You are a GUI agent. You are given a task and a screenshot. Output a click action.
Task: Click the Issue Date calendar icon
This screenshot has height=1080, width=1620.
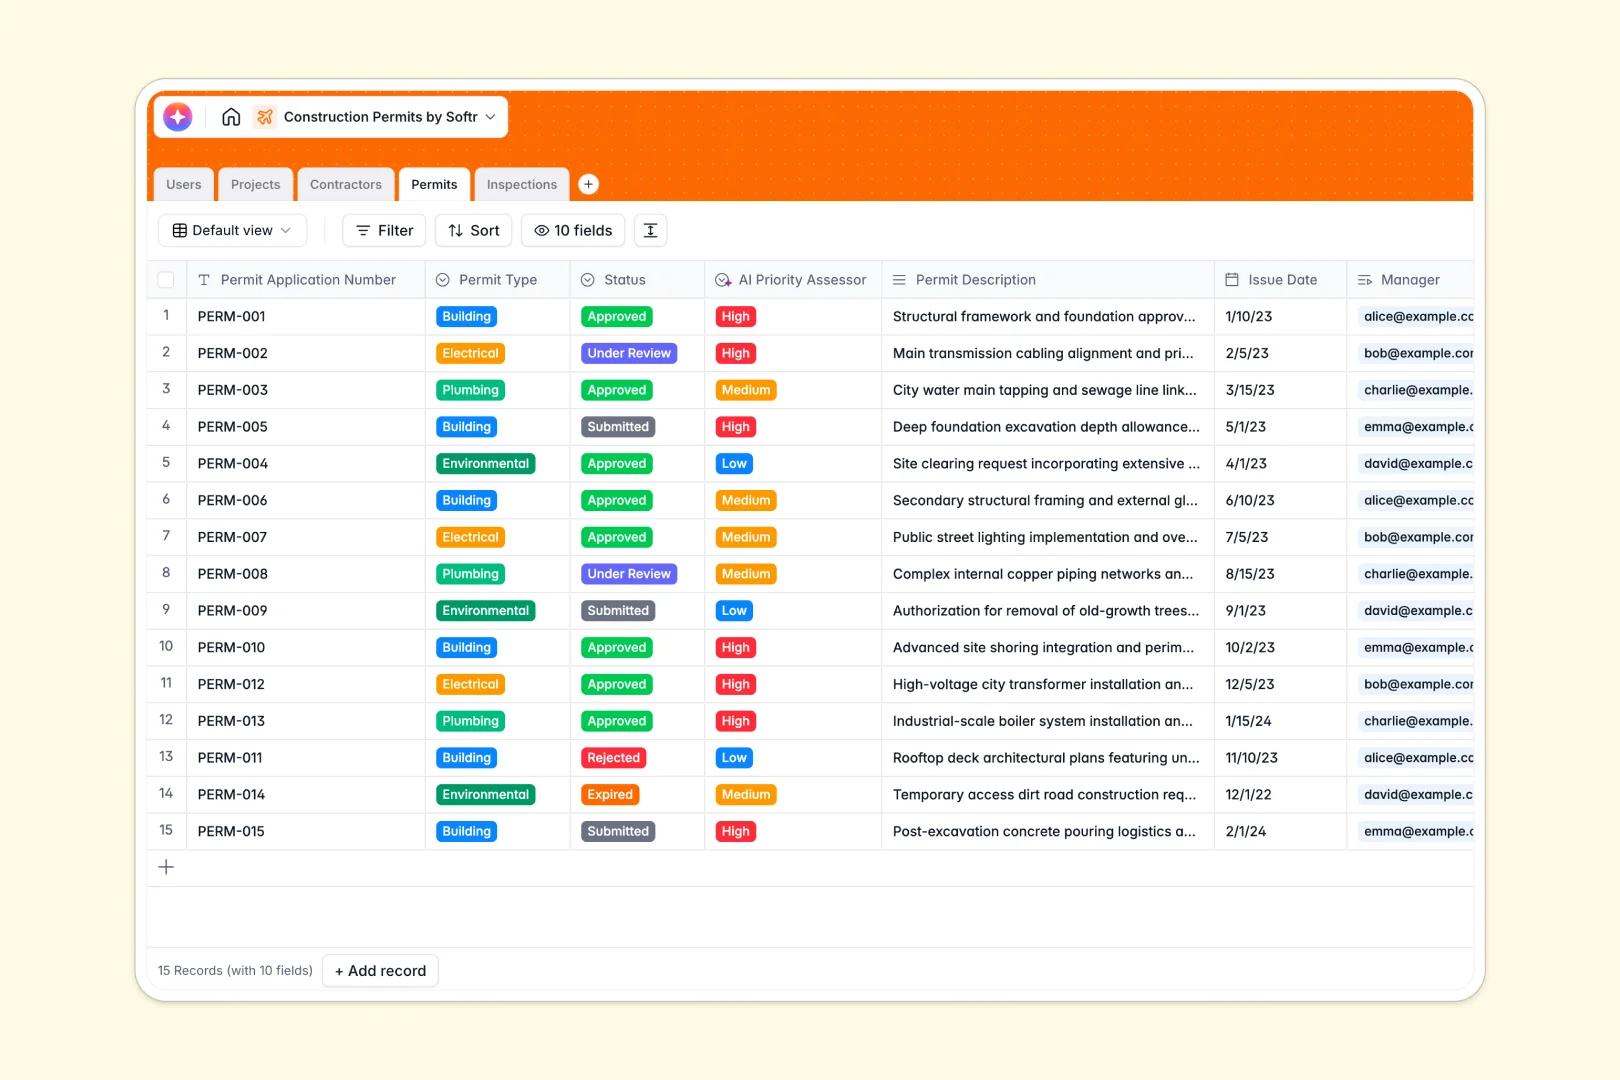click(x=1232, y=280)
